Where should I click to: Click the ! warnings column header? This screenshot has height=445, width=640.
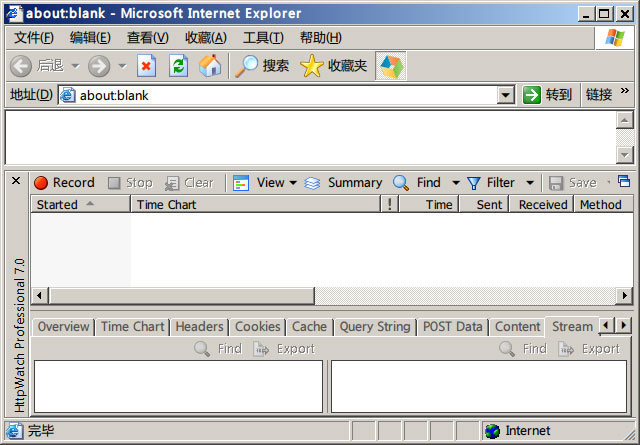390,205
